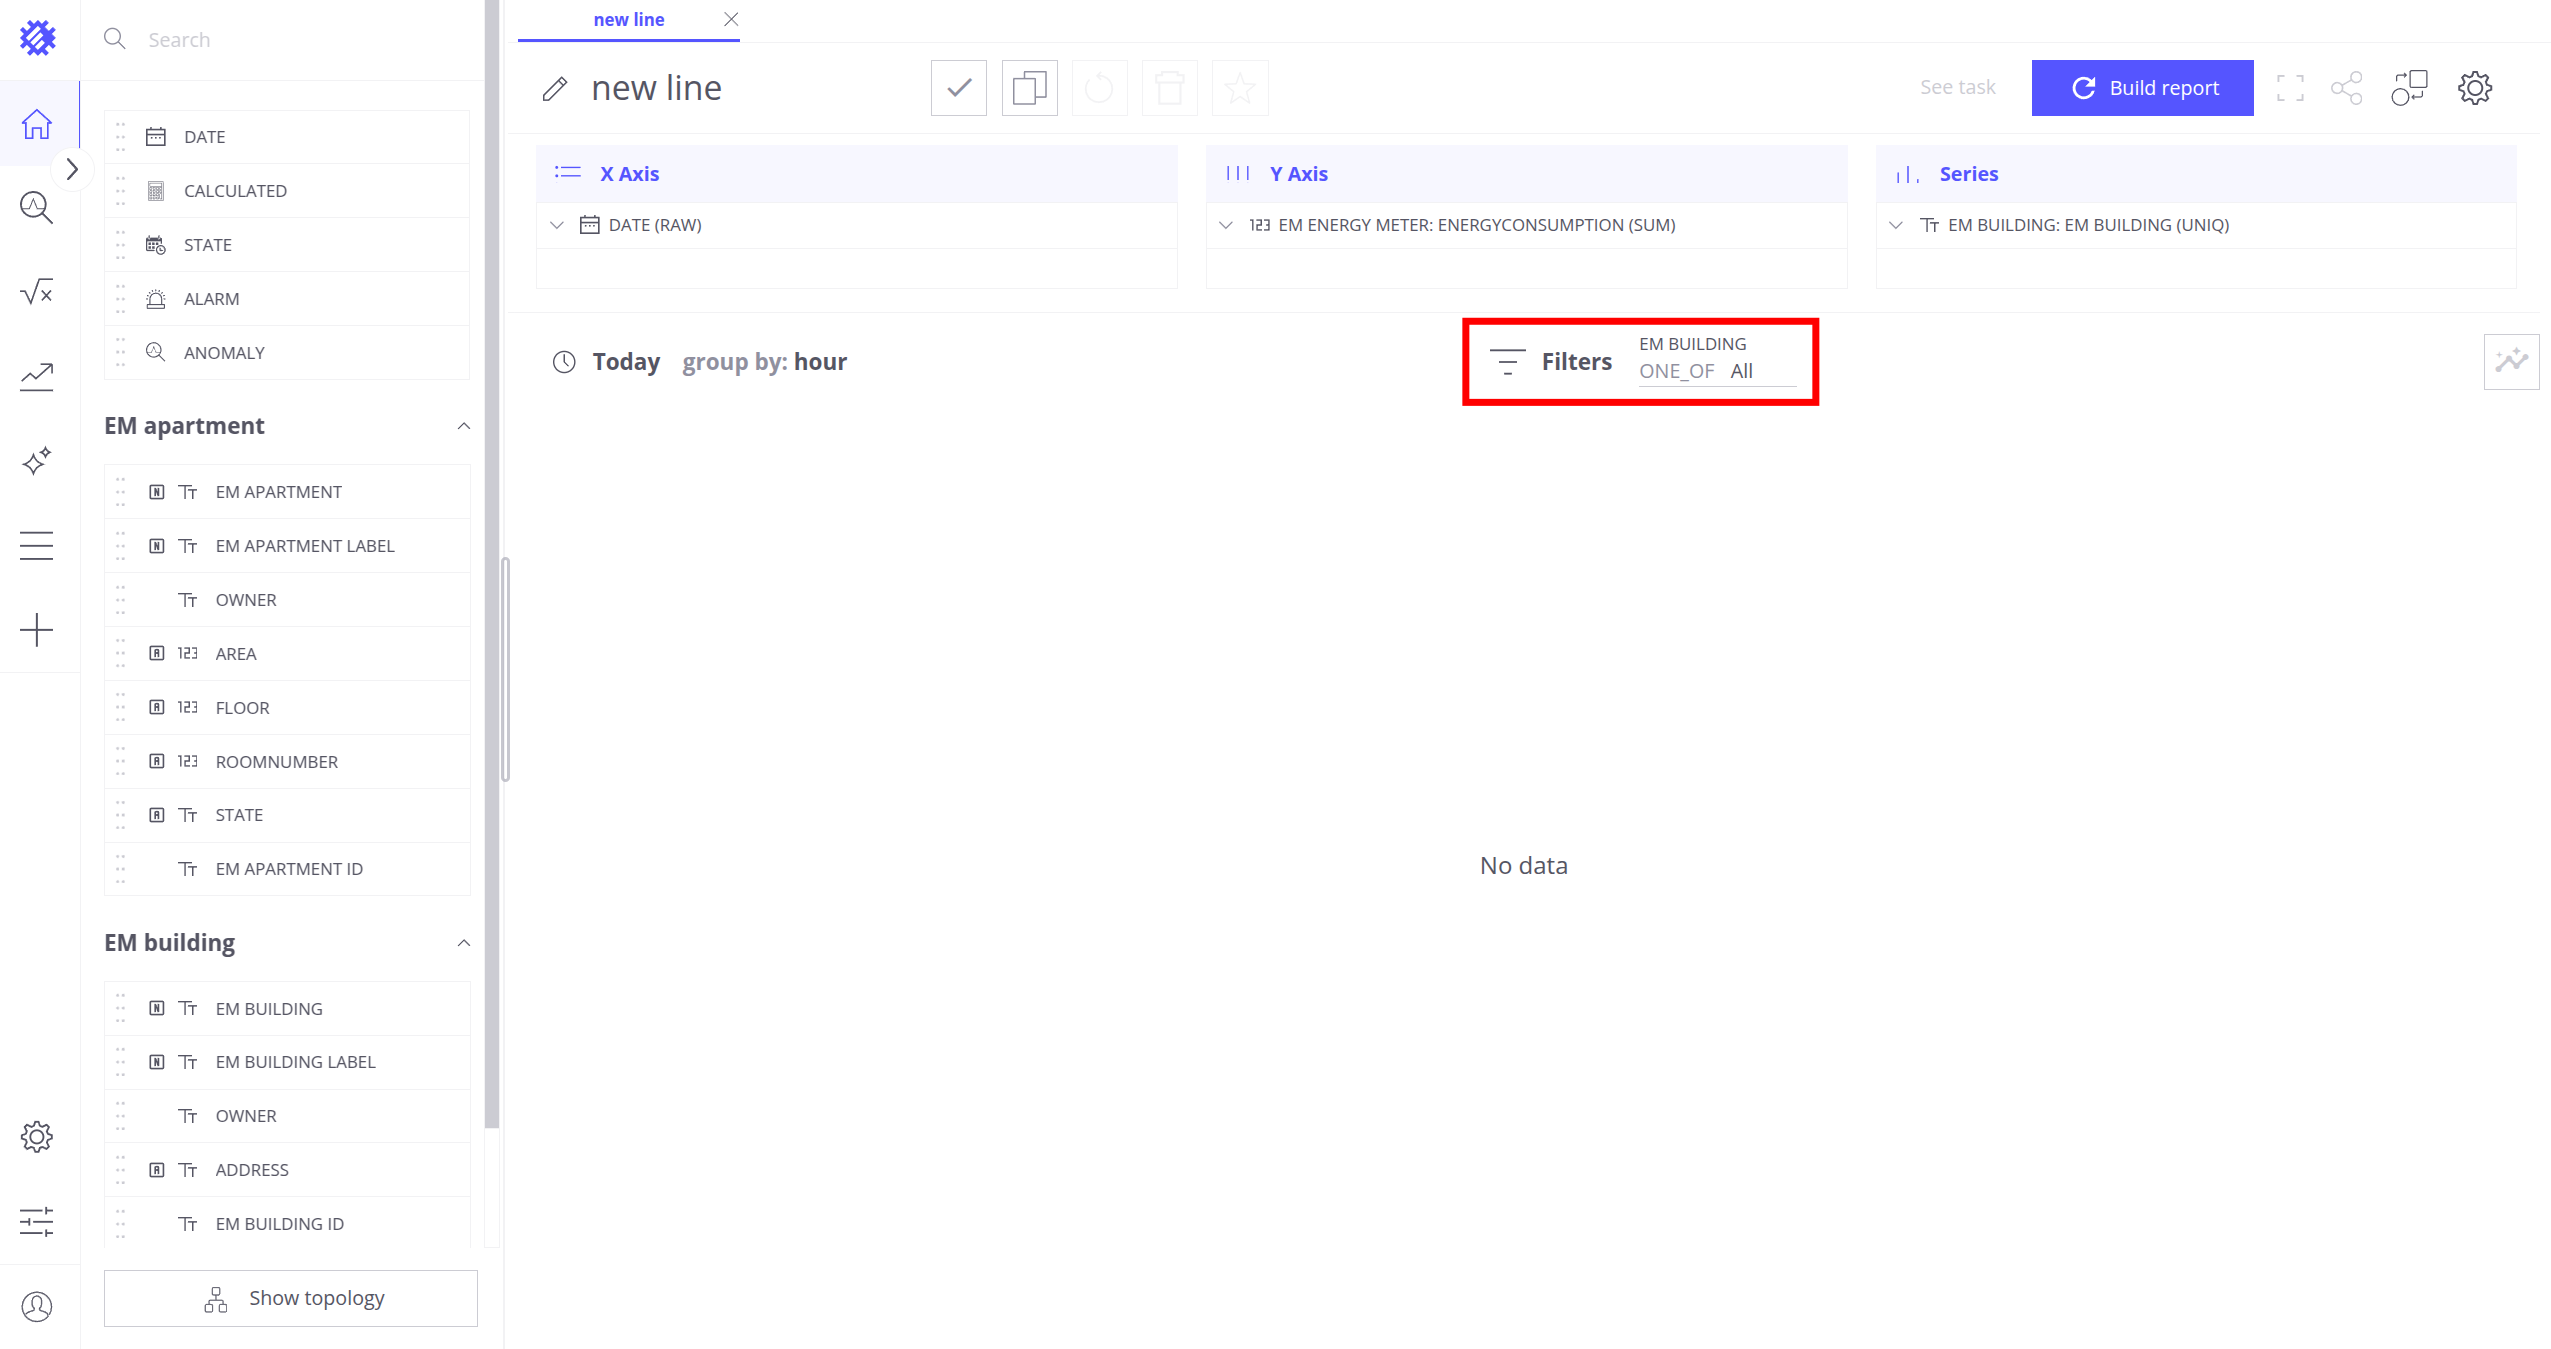Click the fullscreen icon near Build report
2551x1349 pixels.
pos(2290,88)
